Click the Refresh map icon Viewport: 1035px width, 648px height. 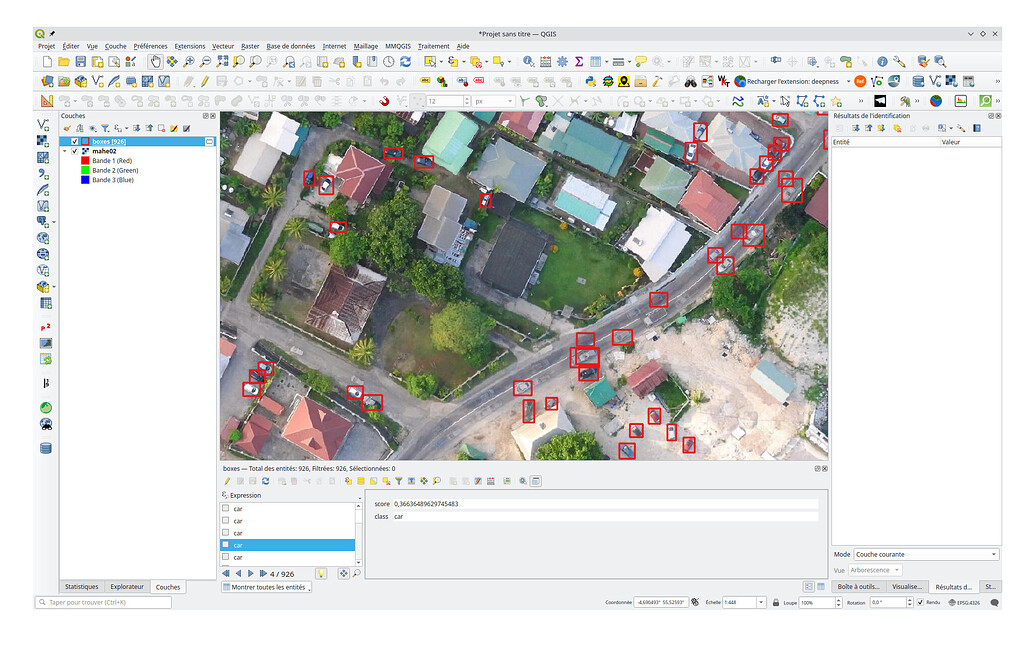[x=405, y=62]
